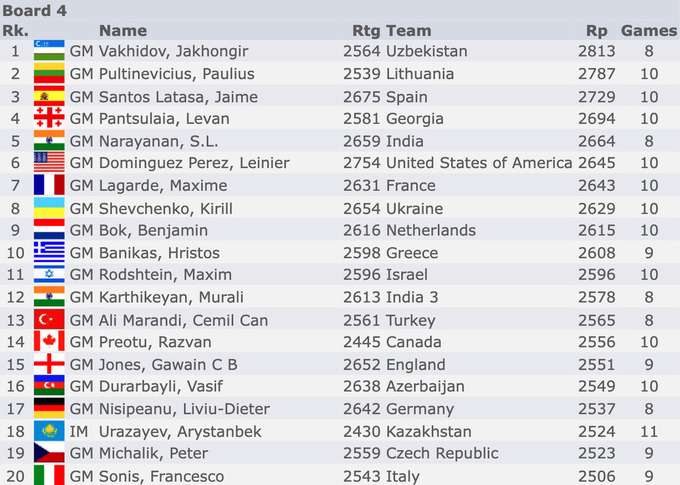Click the Canada flag icon
Image resolution: width=680 pixels, height=485 pixels.
pyautogui.click(x=49, y=341)
